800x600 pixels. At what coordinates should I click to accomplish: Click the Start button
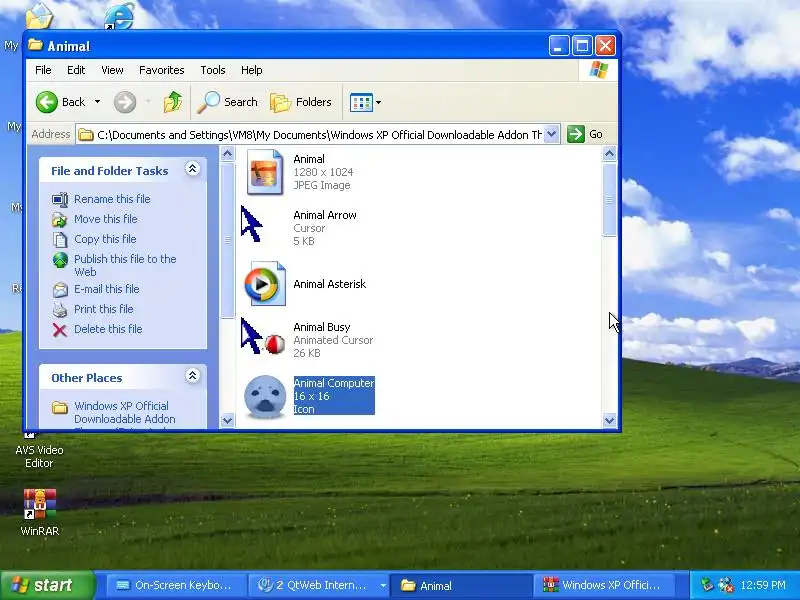tap(47, 585)
